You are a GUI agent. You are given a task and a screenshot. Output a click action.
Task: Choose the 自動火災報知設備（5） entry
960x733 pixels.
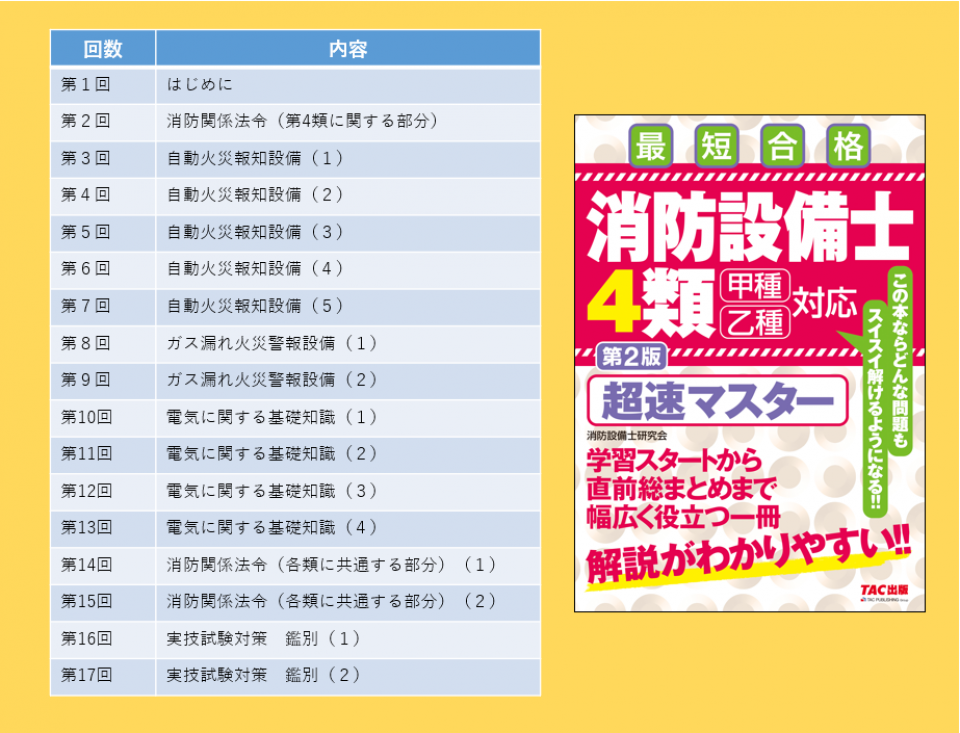[256, 306]
